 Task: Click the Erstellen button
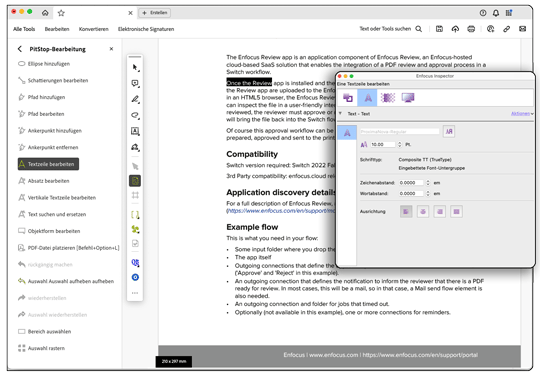click(x=155, y=13)
